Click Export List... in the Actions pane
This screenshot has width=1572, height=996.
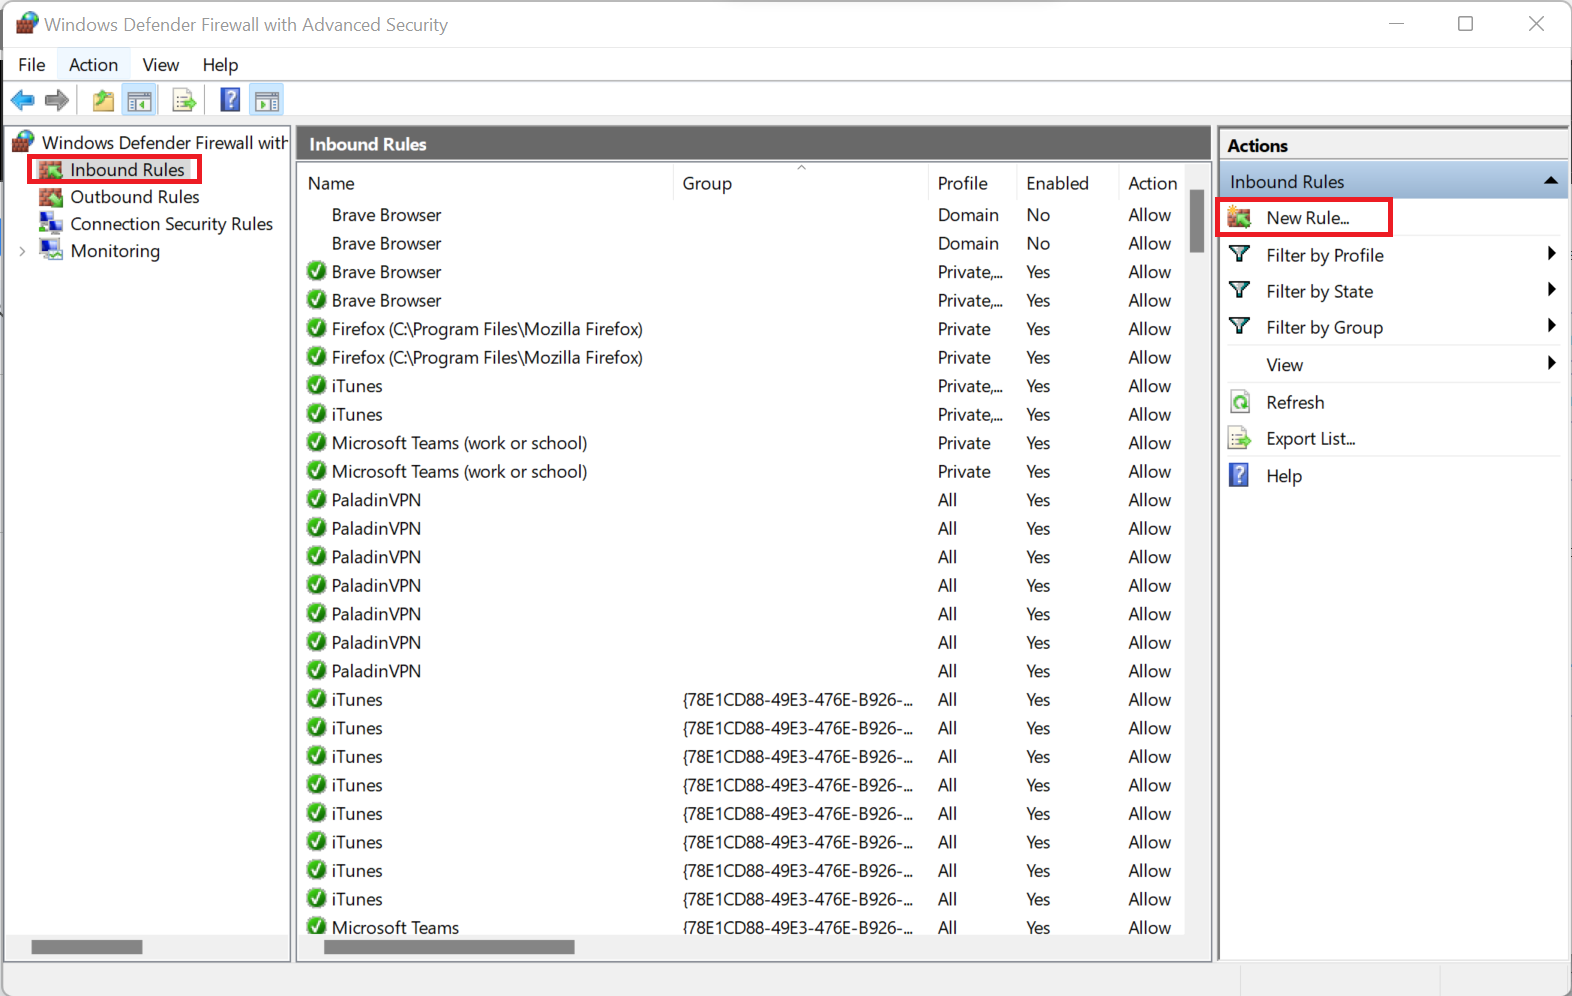1311,439
